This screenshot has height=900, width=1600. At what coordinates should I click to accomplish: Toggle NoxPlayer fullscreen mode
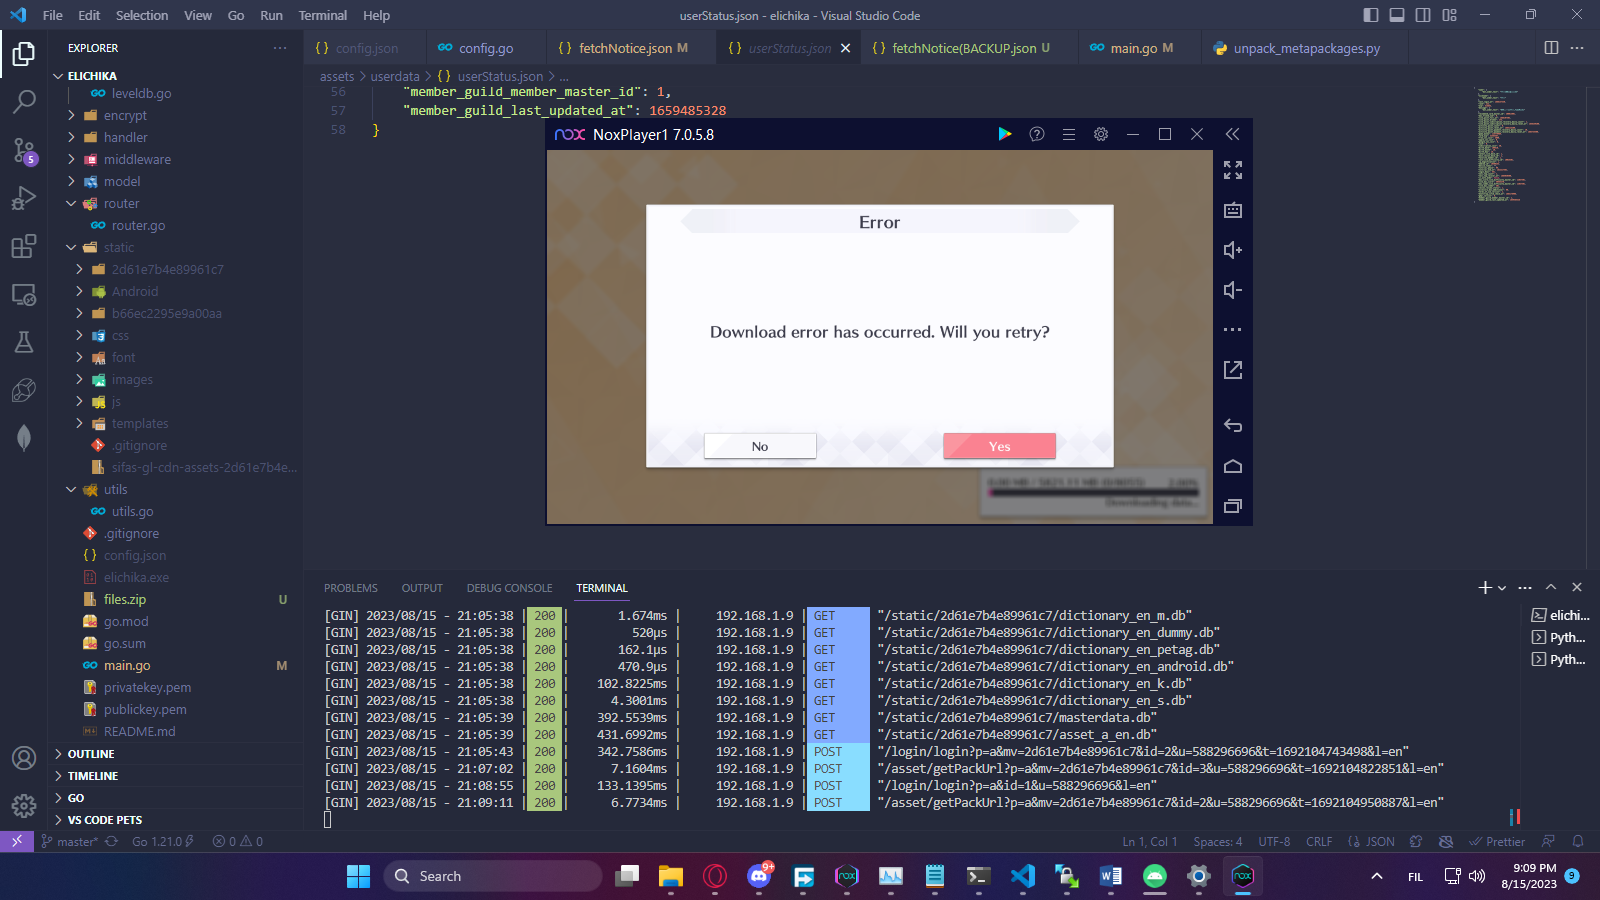tap(1232, 170)
